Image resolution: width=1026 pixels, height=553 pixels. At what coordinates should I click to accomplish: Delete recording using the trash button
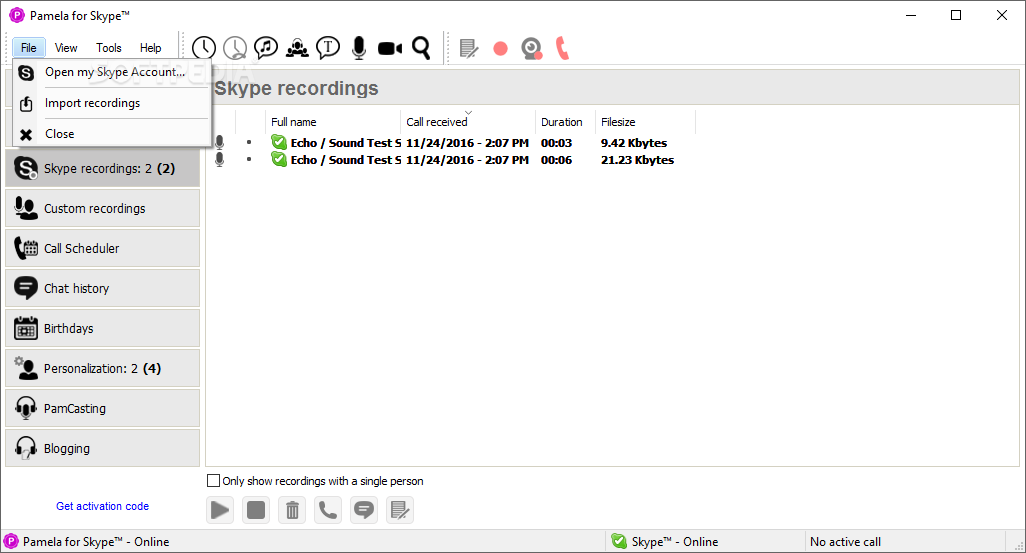(292, 510)
